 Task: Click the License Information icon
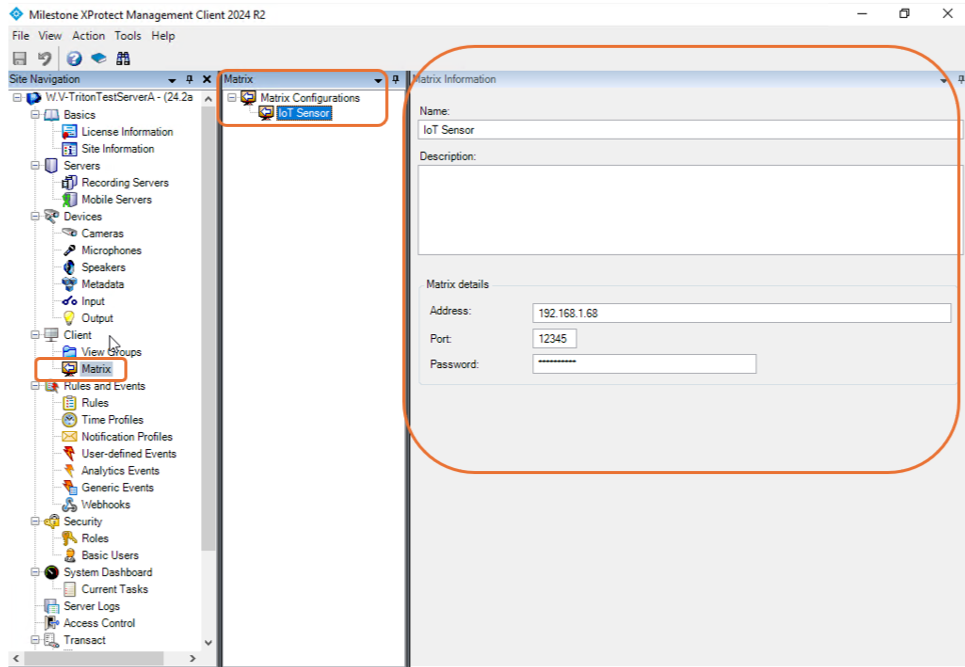pos(70,132)
